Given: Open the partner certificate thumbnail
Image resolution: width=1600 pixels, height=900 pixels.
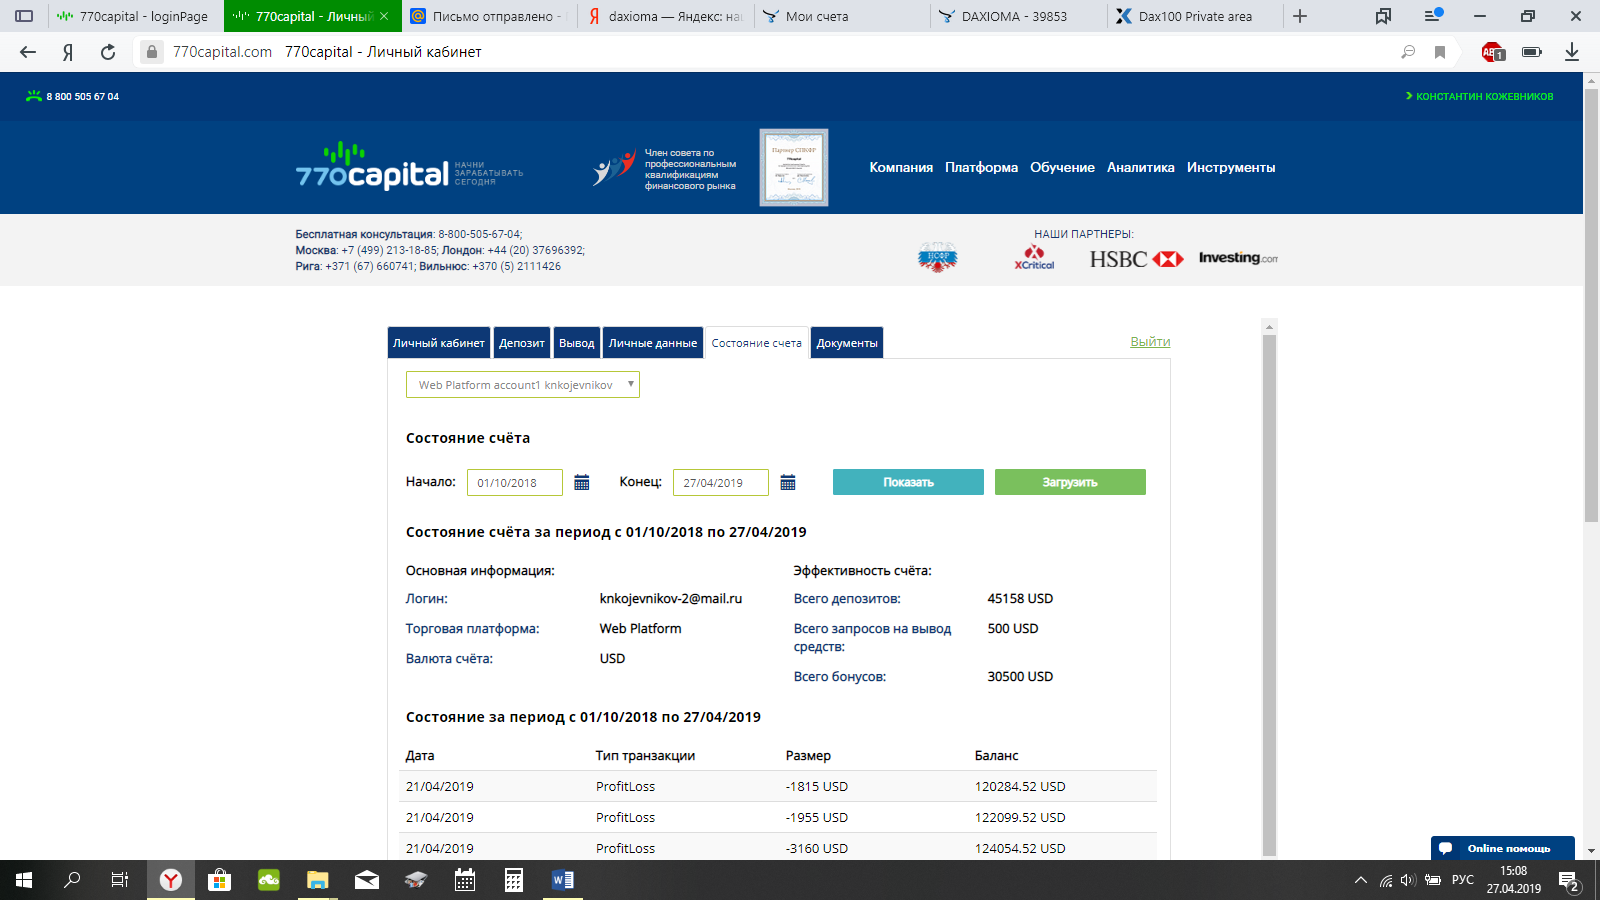Looking at the screenshot, I should pyautogui.click(x=794, y=167).
